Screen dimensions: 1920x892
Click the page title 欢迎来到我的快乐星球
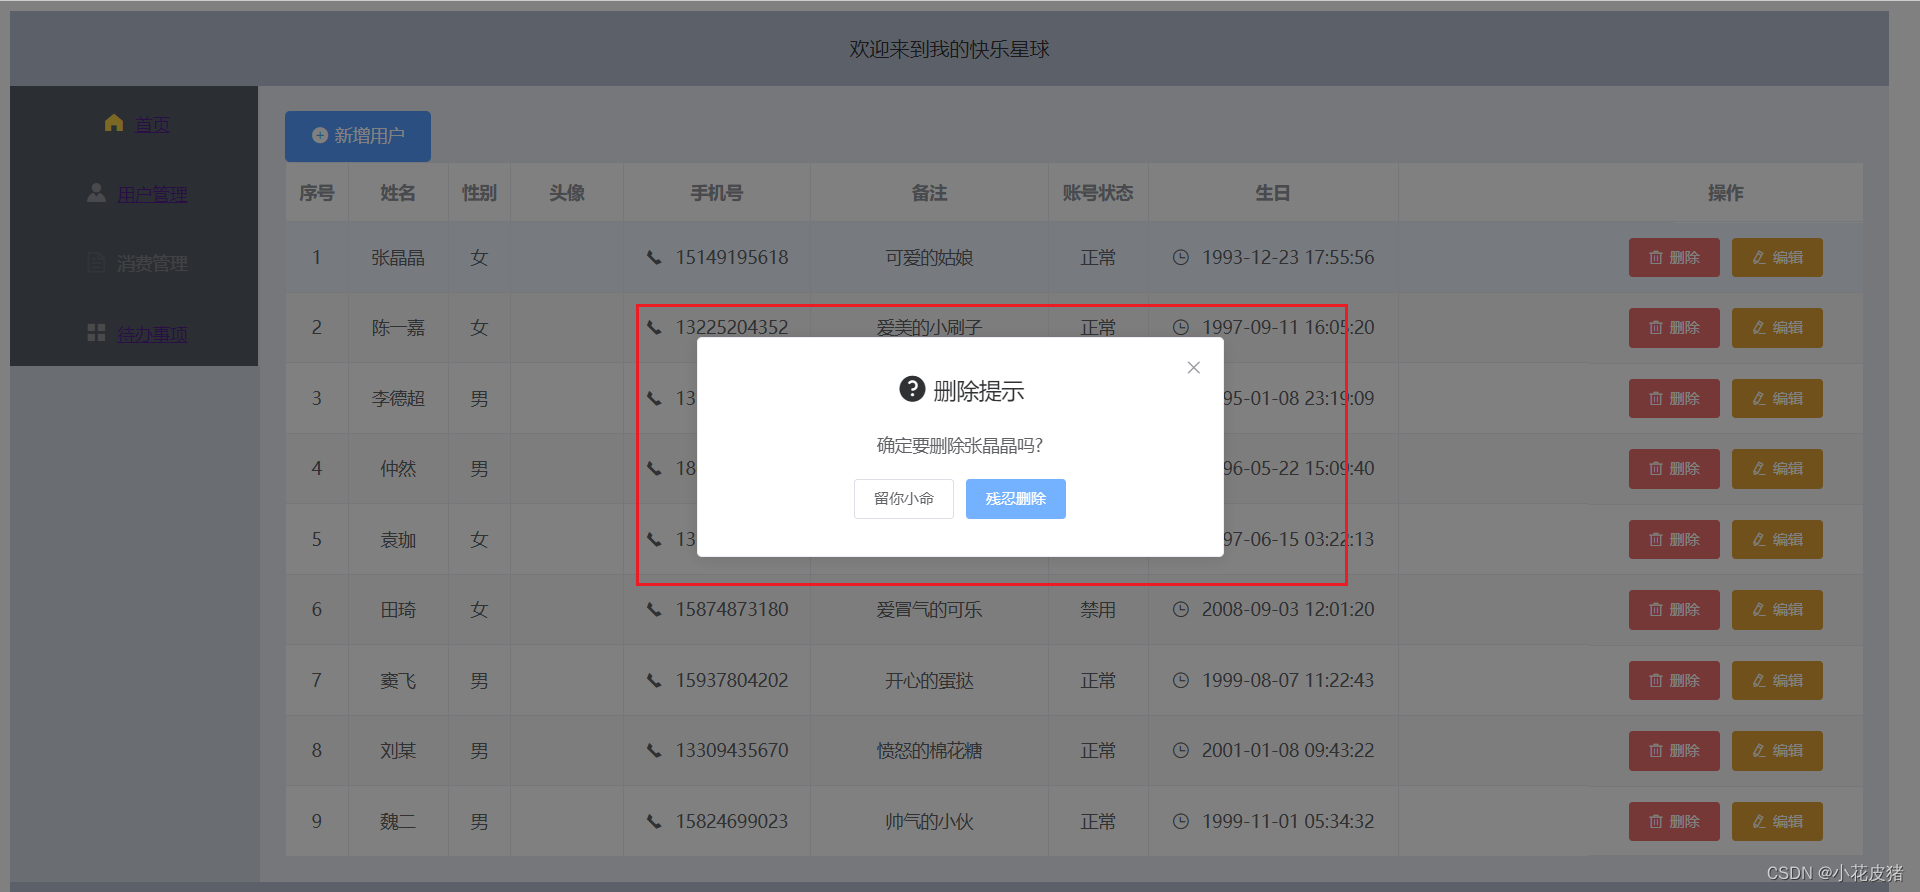point(949,49)
